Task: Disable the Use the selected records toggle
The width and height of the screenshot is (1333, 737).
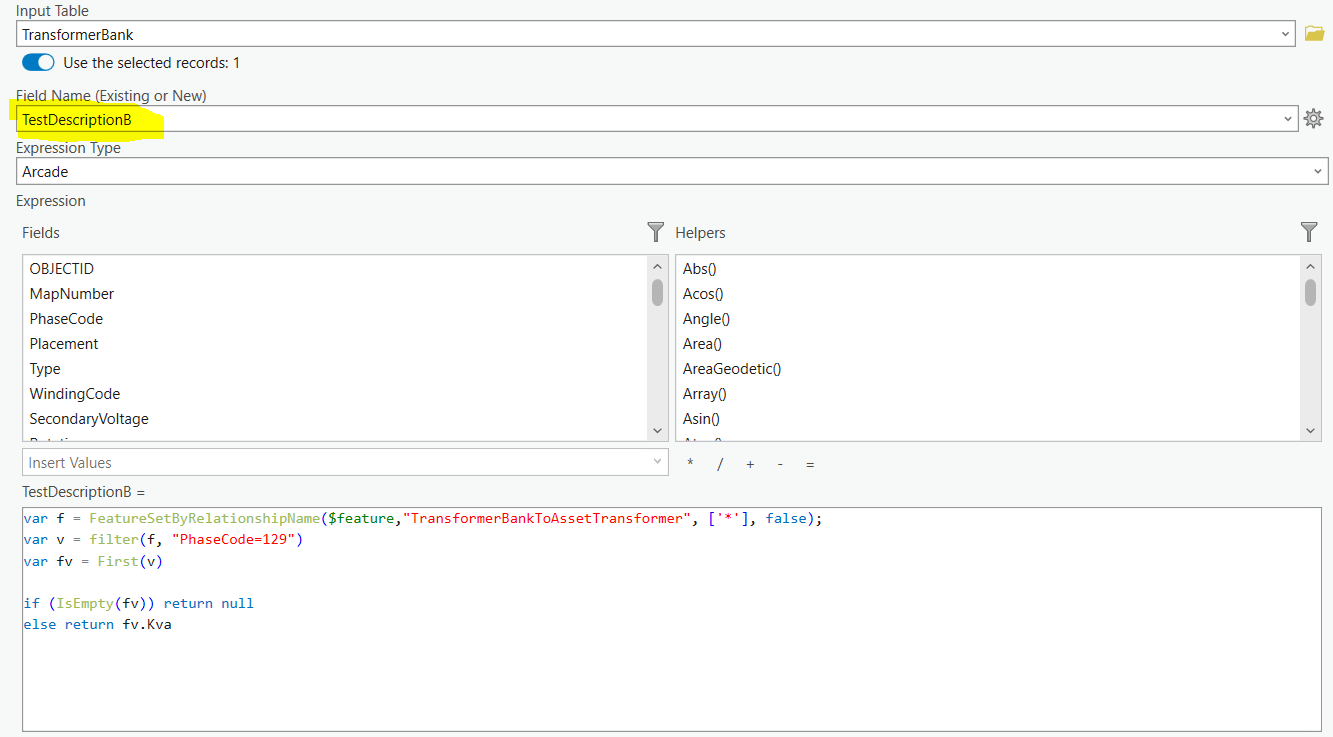Action: point(37,61)
